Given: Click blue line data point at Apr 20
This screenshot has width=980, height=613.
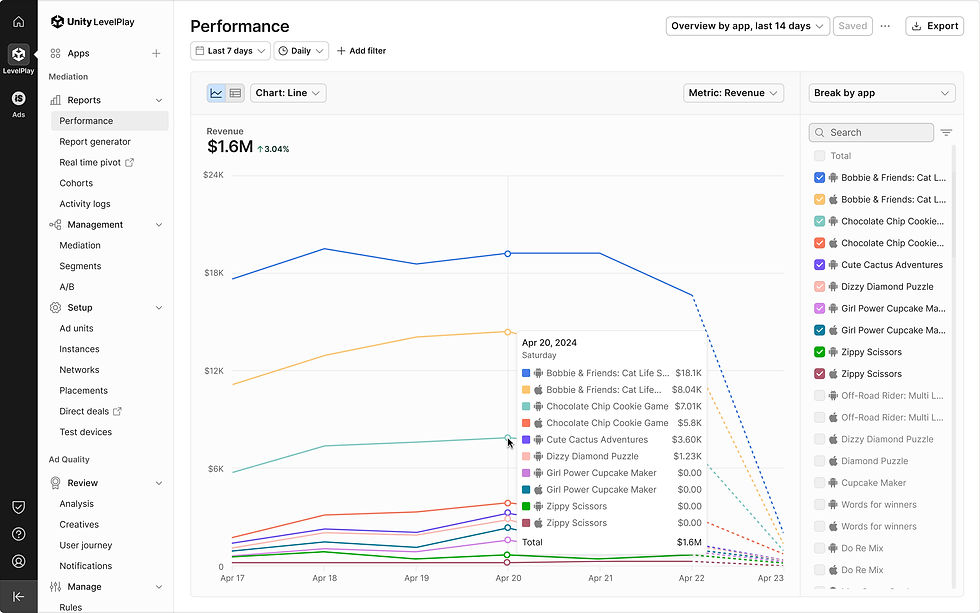Looking at the screenshot, I should [508, 254].
